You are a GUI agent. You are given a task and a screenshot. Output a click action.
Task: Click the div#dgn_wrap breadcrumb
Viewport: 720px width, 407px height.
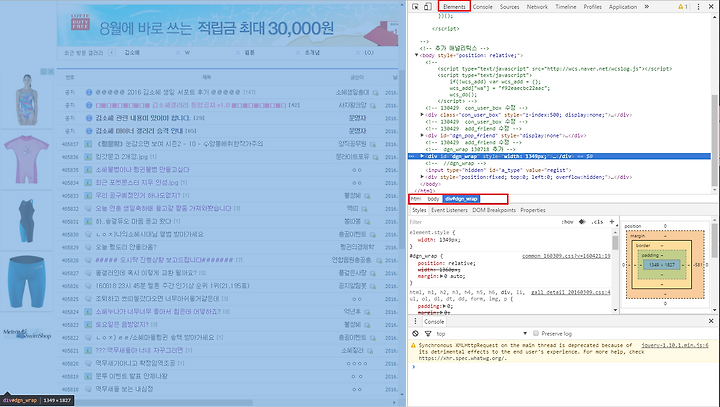point(461,199)
